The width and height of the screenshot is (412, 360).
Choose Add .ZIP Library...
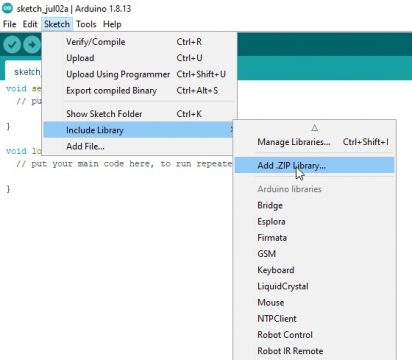(315, 165)
